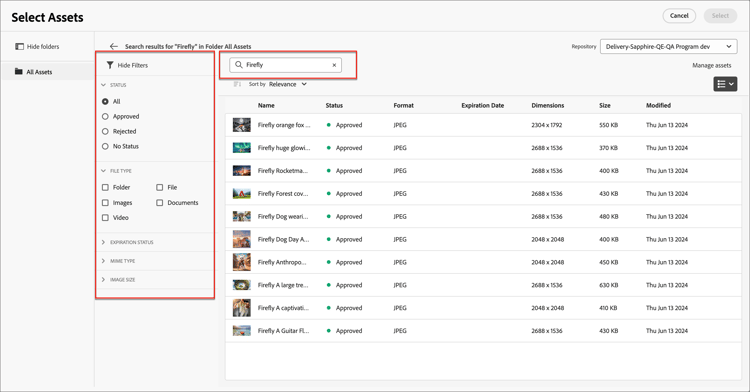Expand the Mime Type filter section
The height and width of the screenshot is (392, 750).
coord(118,261)
